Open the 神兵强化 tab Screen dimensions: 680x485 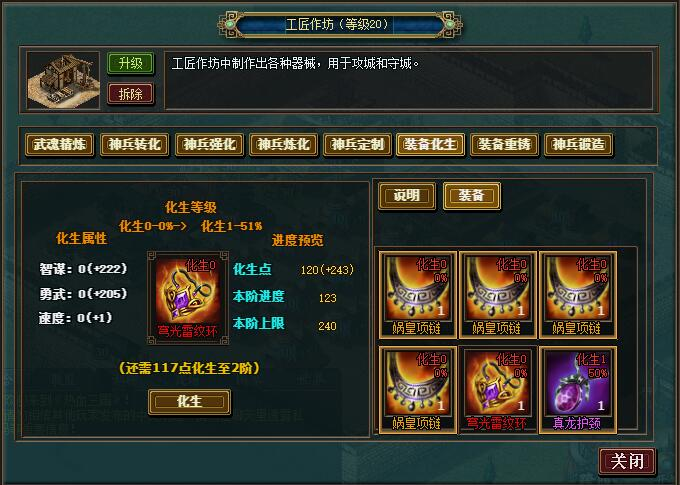point(209,144)
